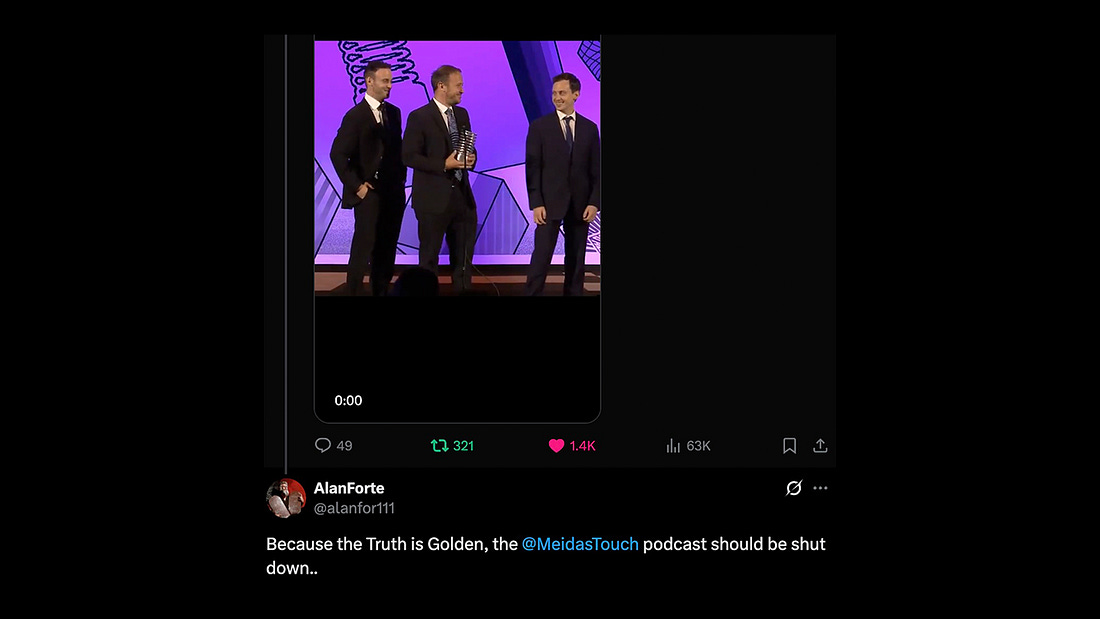Click the 0:00 video timestamp
1100x619 pixels.
click(x=348, y=401)
